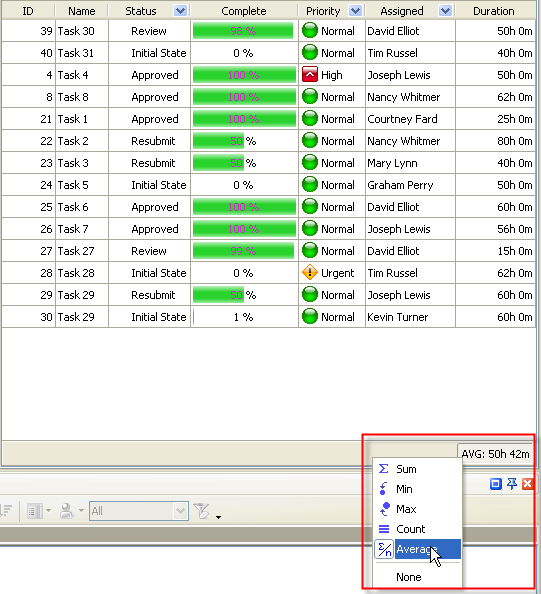Pin the panel with the pushpin icon
The height and width of the screenshot is (594, 541).
point(512,484)
